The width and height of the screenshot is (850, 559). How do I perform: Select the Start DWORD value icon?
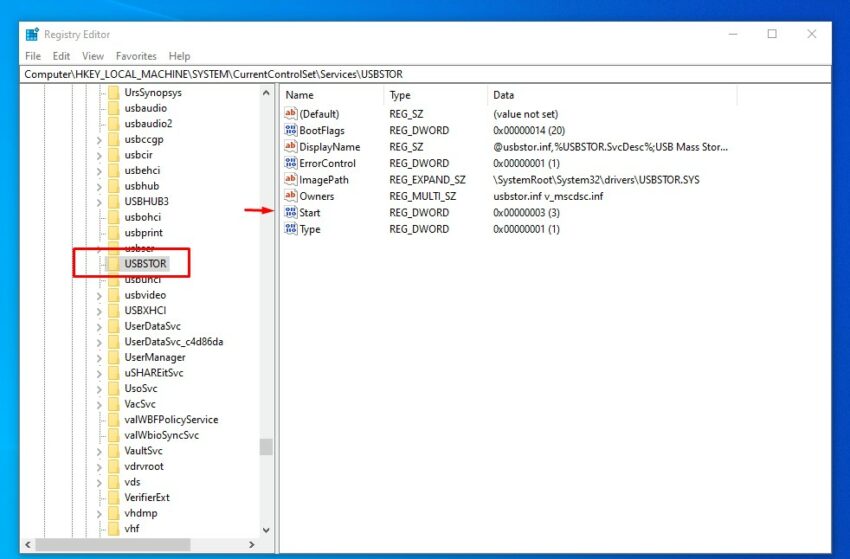[x=291, y=212]
